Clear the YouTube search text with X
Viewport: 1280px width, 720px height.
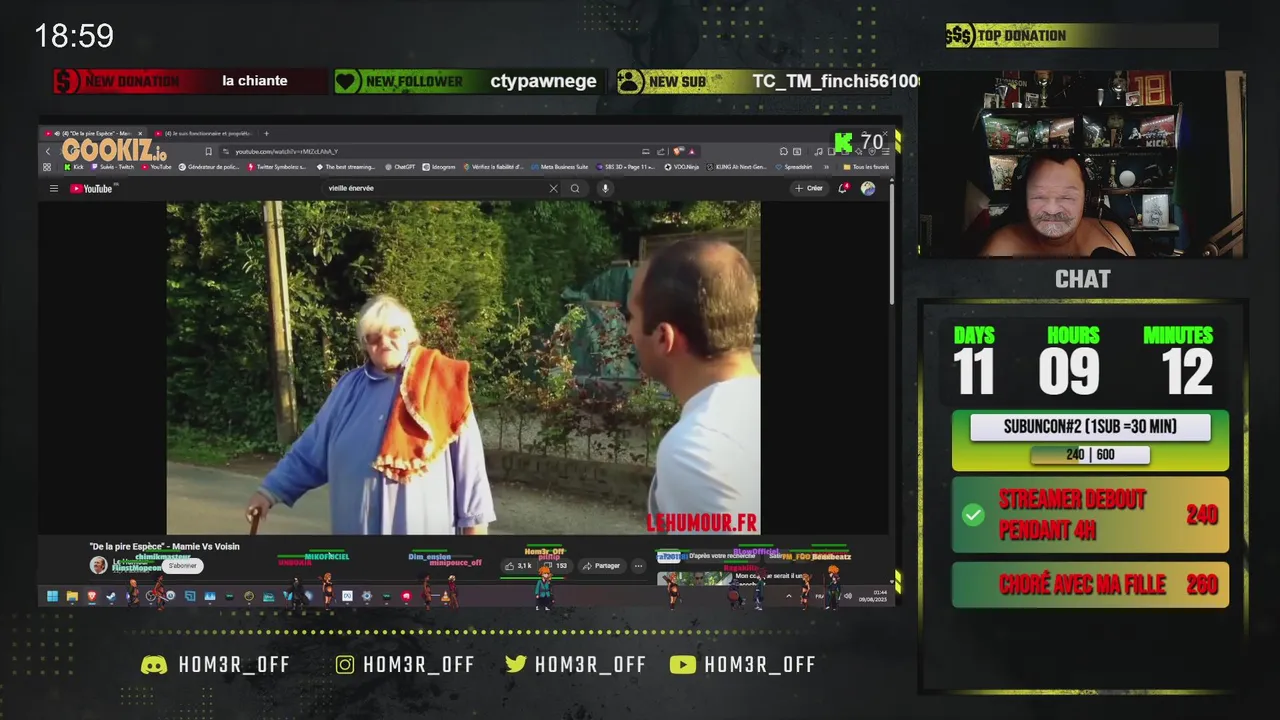pos(554,188)
